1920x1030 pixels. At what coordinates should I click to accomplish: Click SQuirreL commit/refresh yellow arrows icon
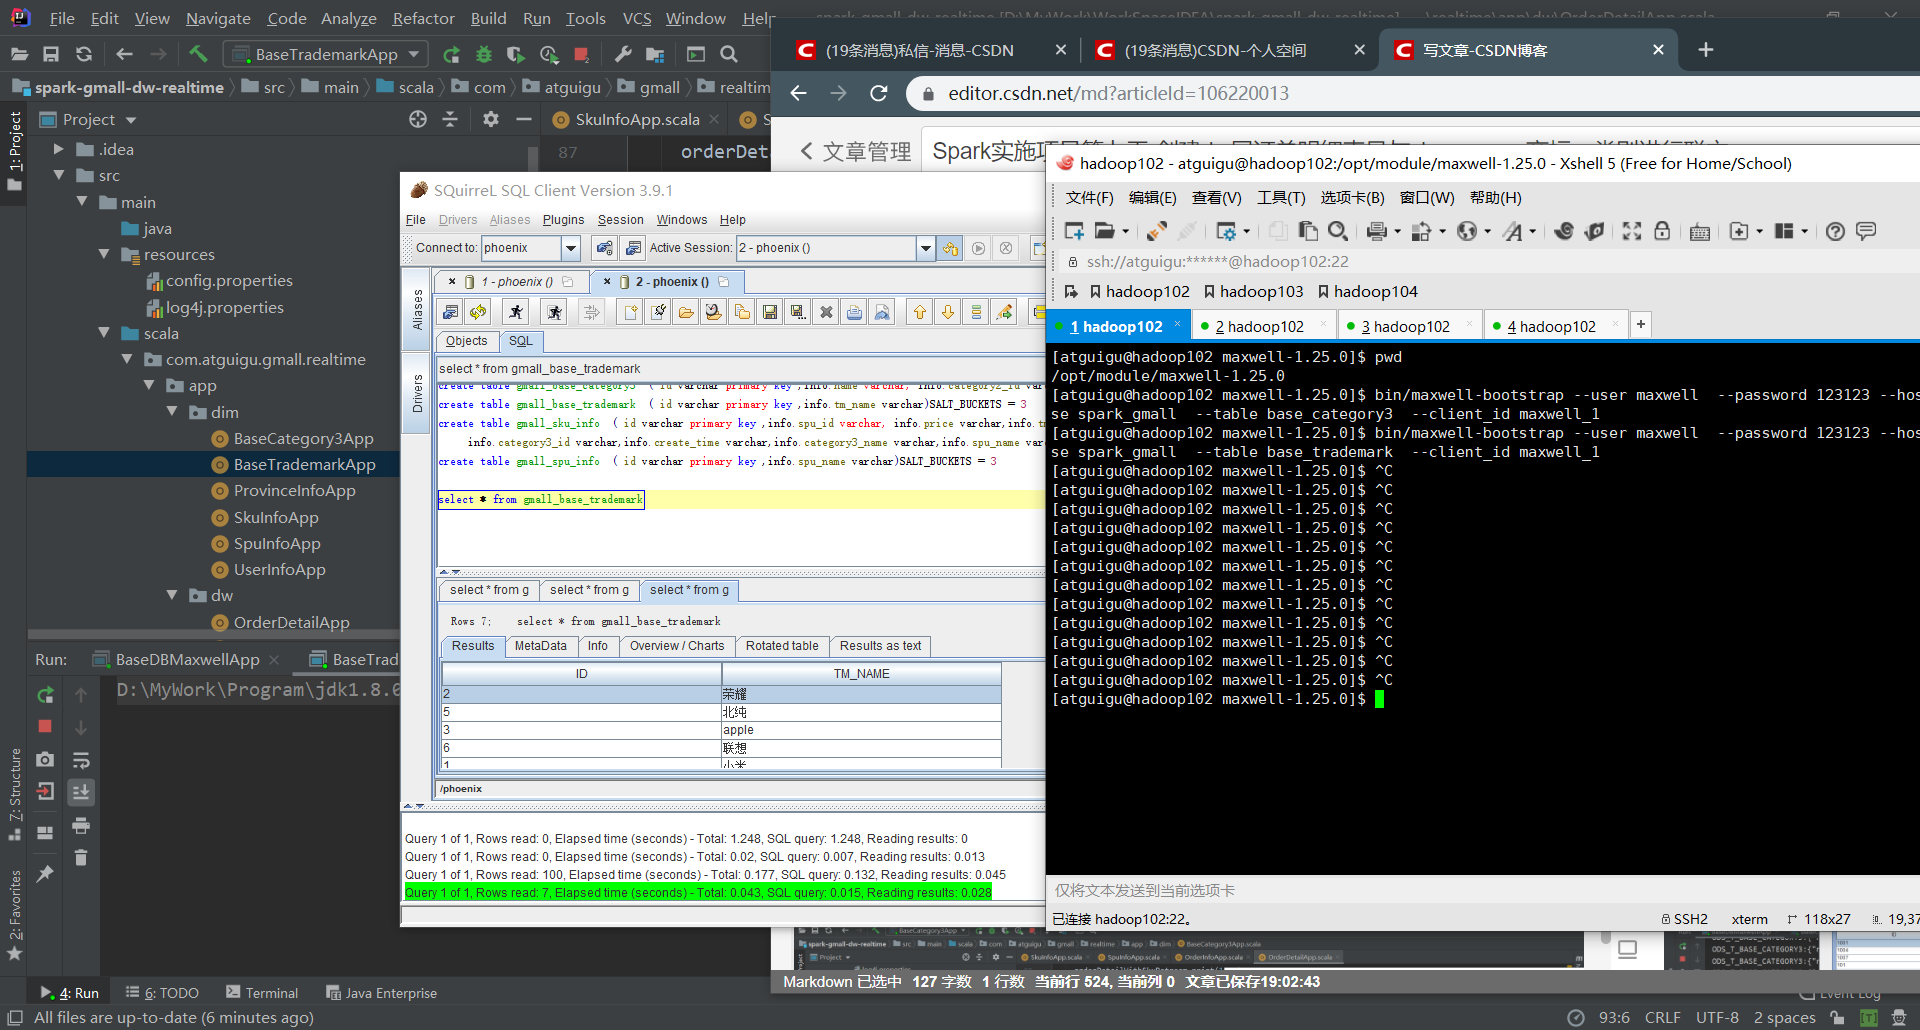click(x=478, y=312)
